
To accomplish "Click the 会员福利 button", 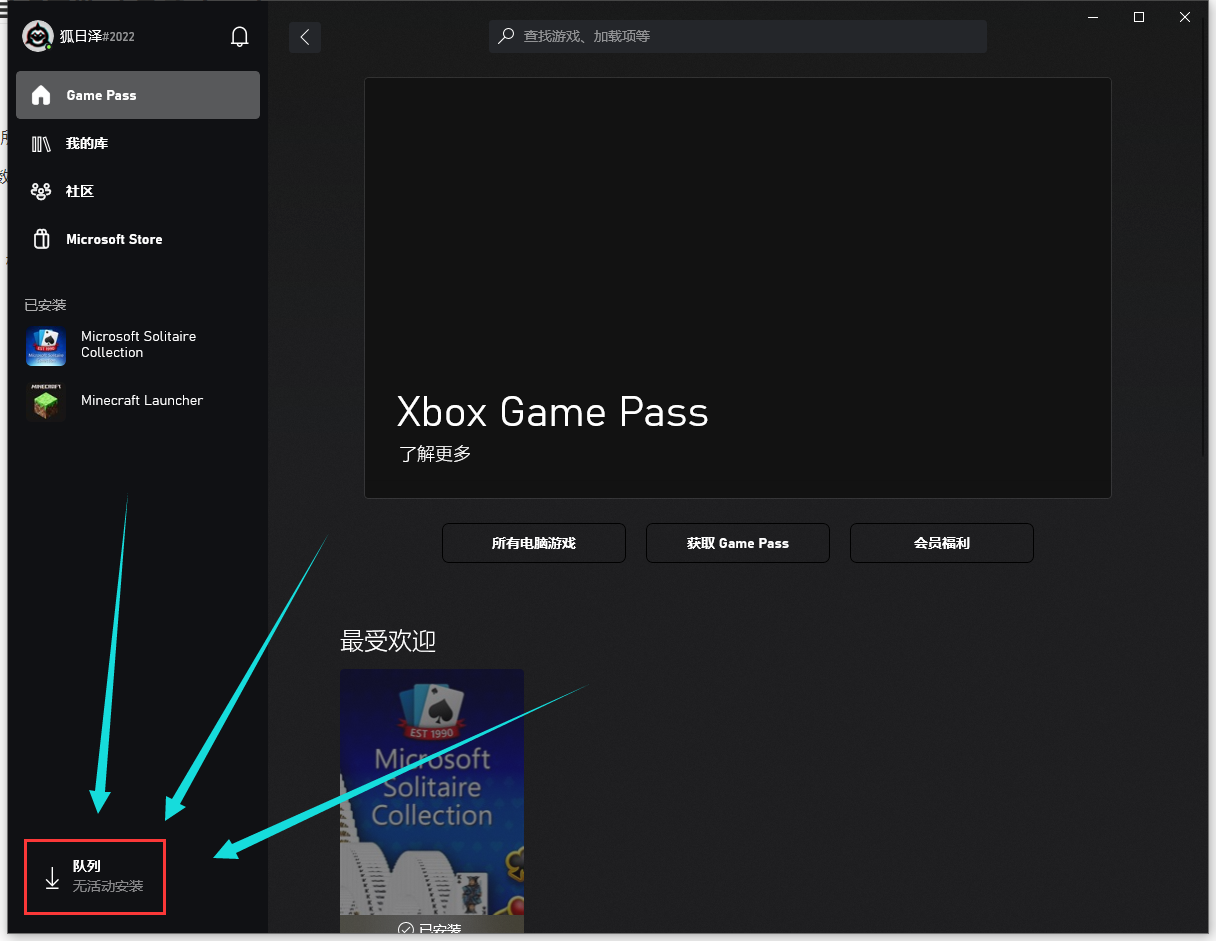I will click(941, 543).
